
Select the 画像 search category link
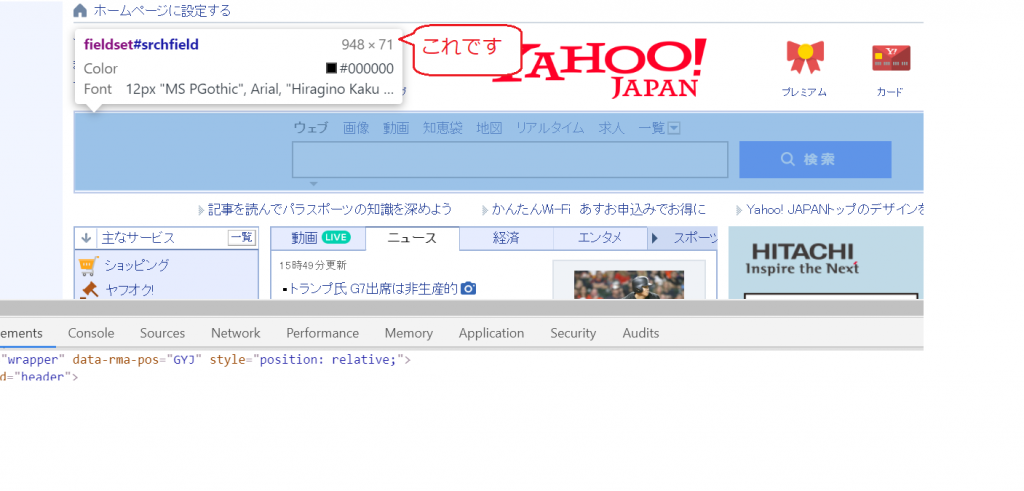point(355,128)
